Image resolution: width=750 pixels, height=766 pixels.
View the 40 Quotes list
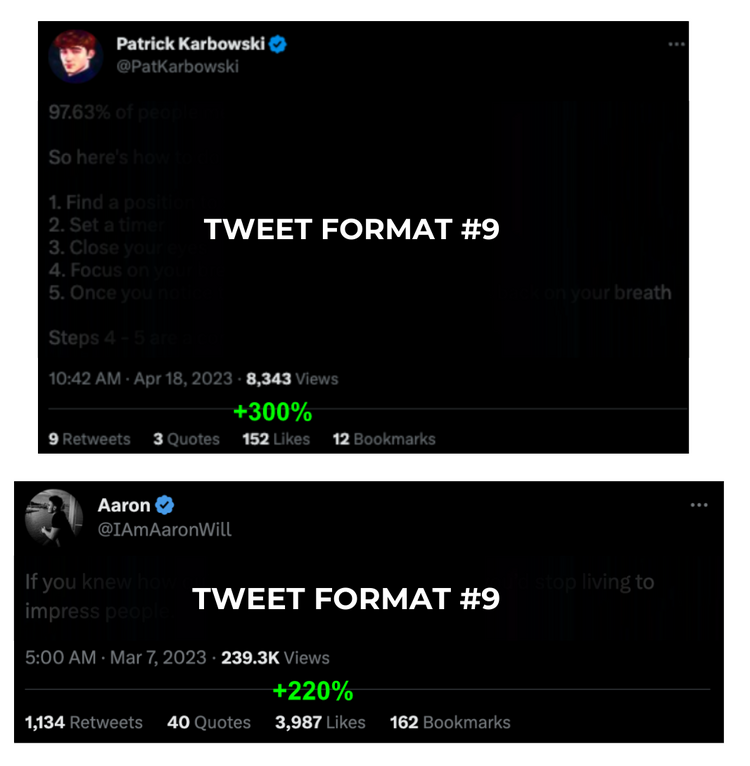point(209,723)
